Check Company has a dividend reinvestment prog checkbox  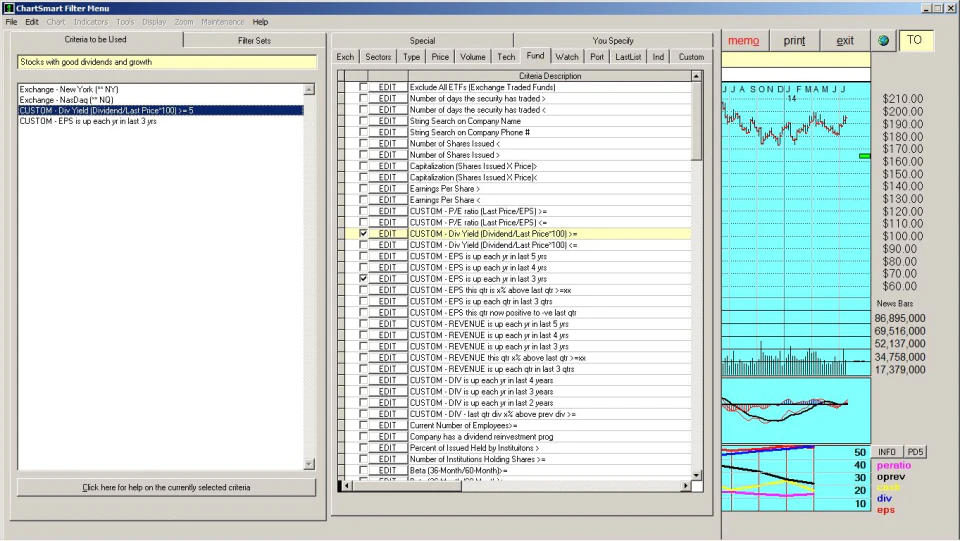coord(364,436)
